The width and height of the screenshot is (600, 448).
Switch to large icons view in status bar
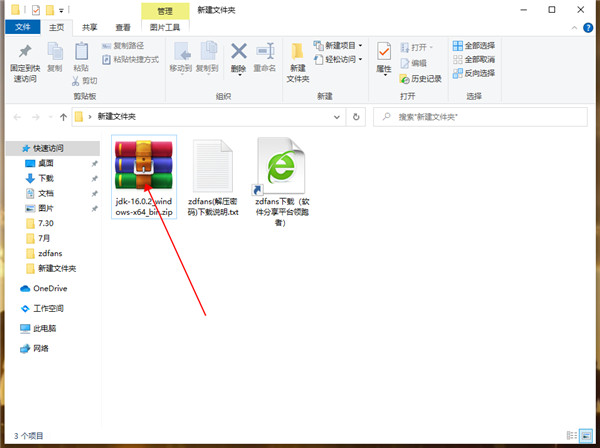point(586,435)
